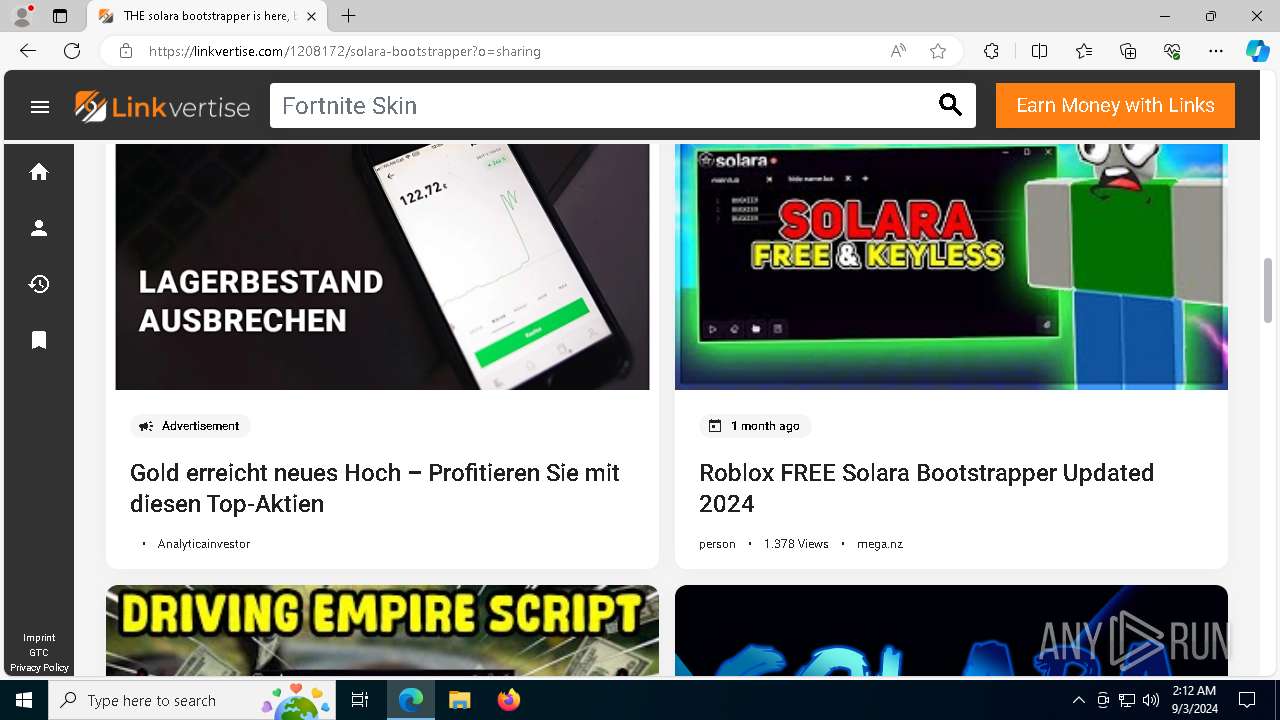Screen dimensions: 1280x720
Task: Select the THE solara bootstrapper tab
Action: 207,16
